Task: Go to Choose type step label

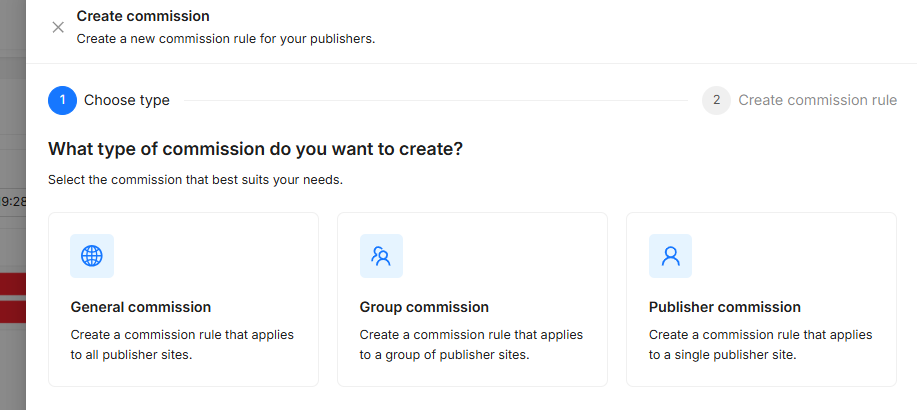Action: click(x=127, y=100)
